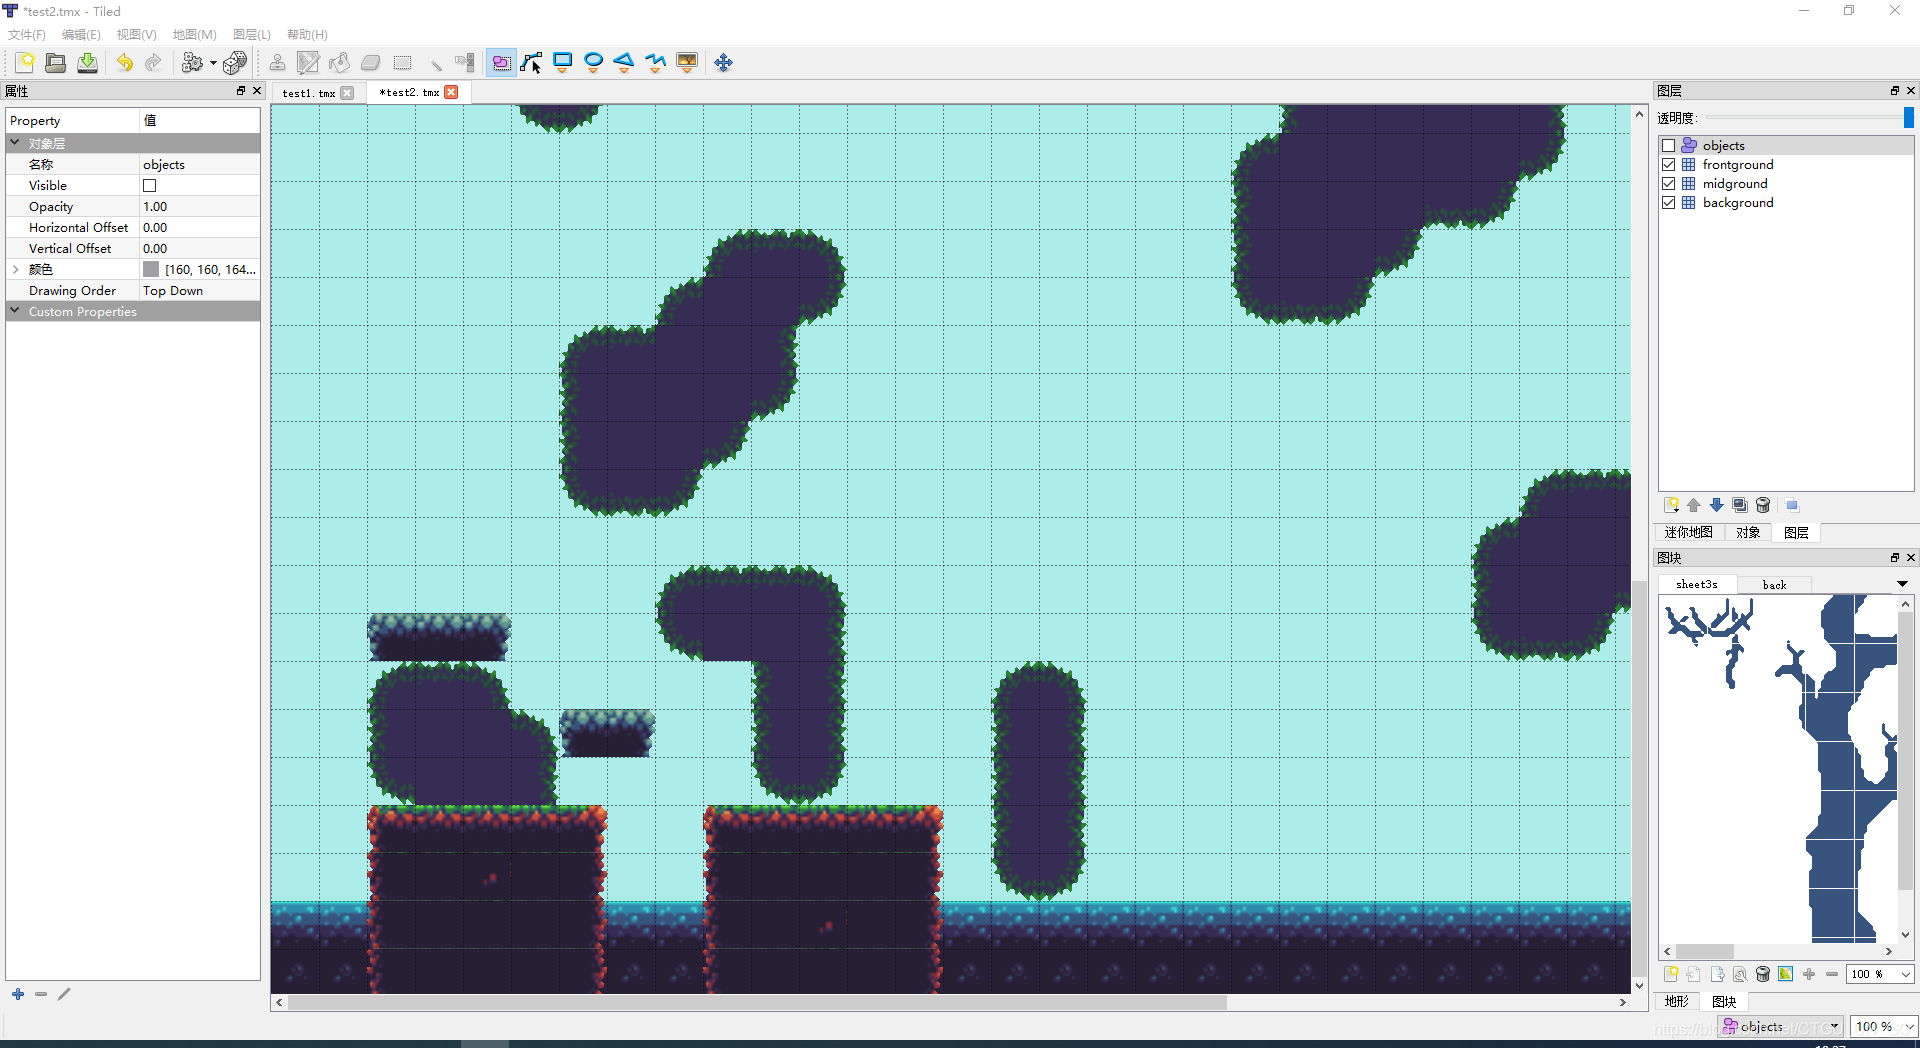This screenshot has height=1048, width=1920.
Task: Open the 地图(M) menu
Action: coord(194,35)
